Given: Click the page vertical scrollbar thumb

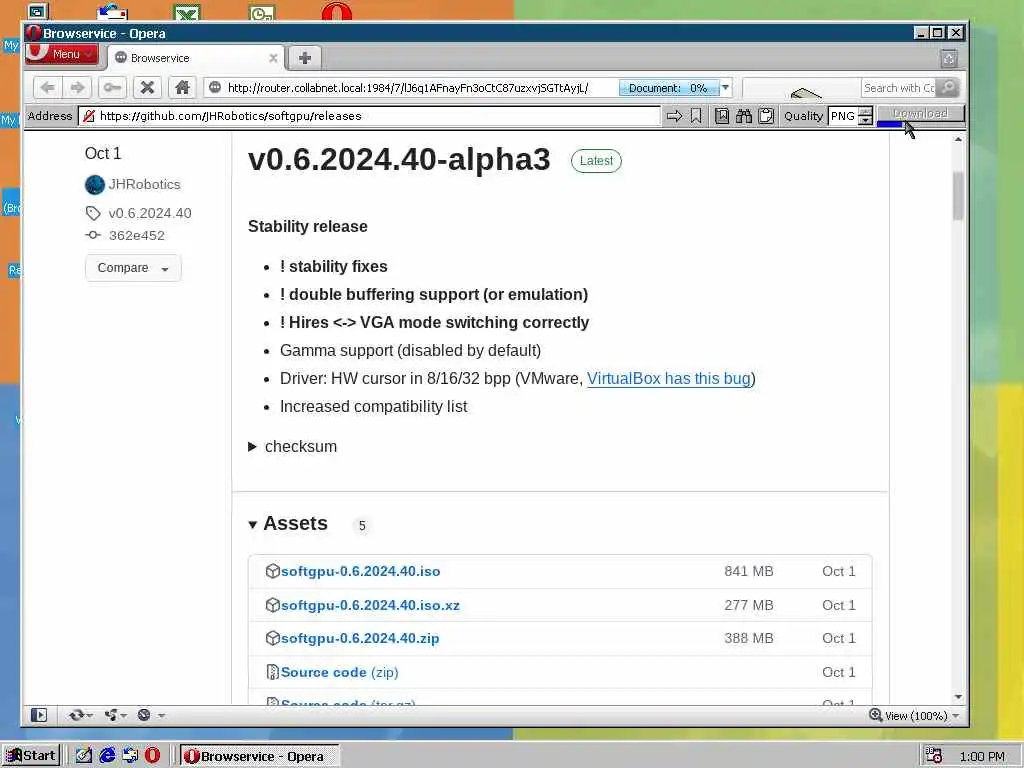Looking at the screenshot, I should (x=958, y=195).
